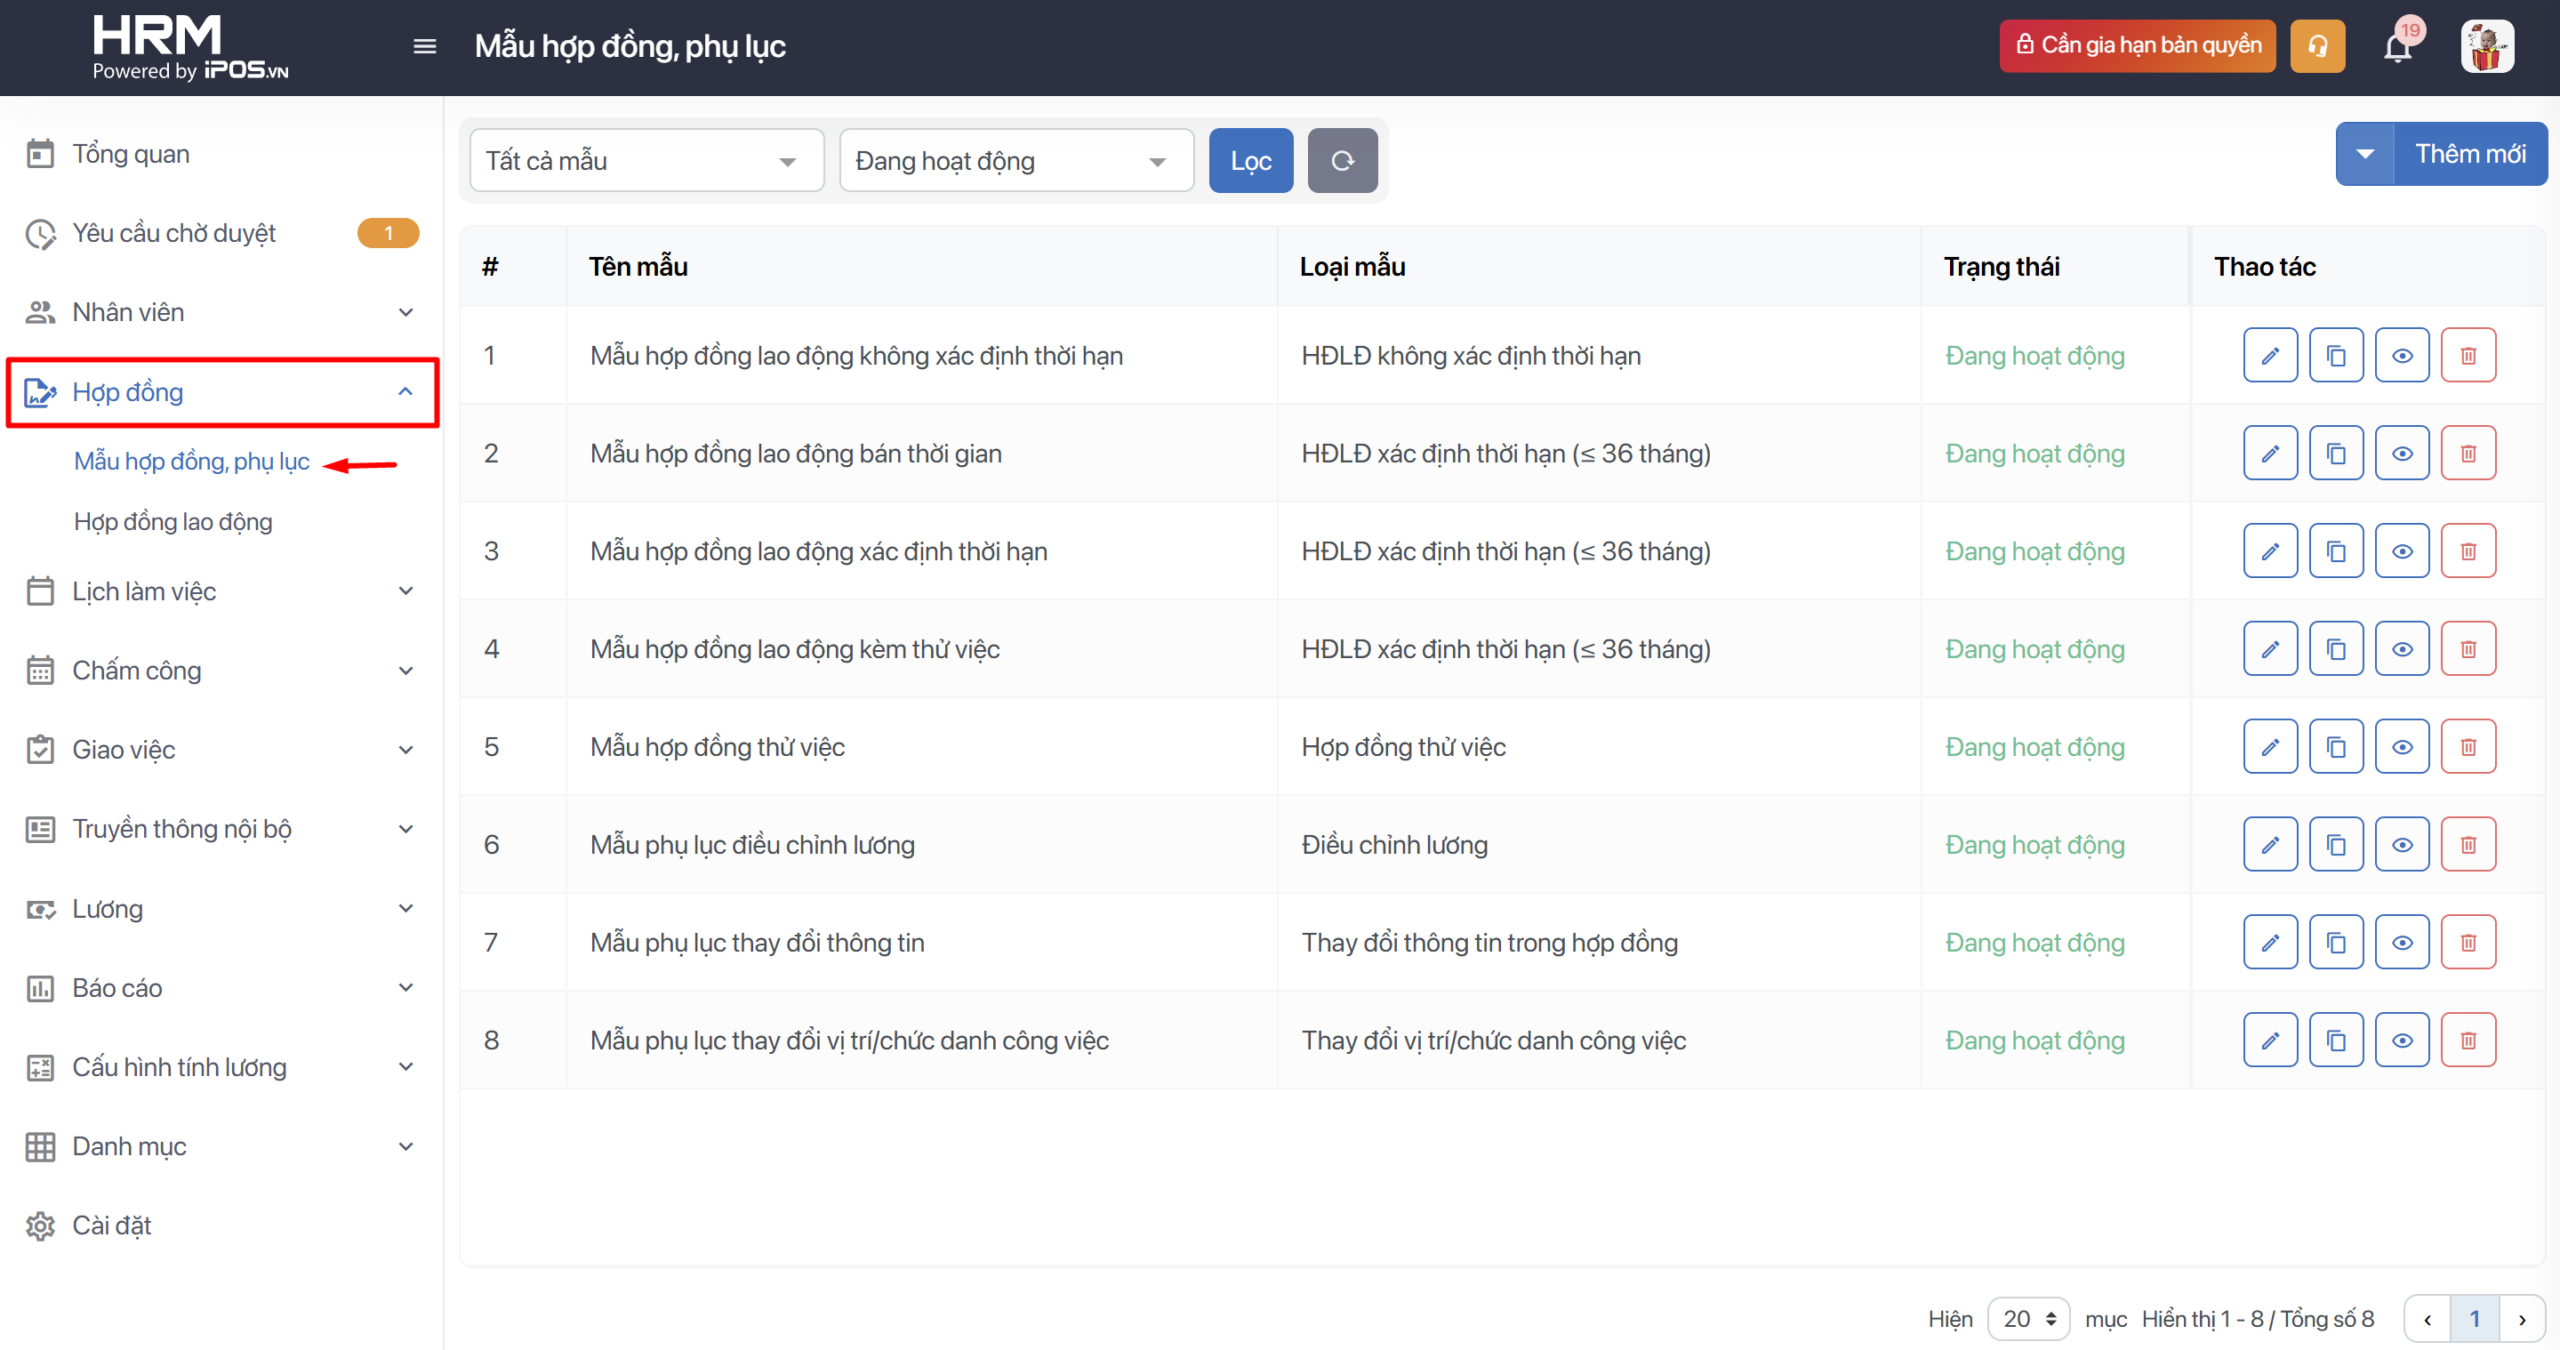Image resolution: width=2560 pixels, height=1350 pixels.
Task: Click 'Cần gia hạn bản quyền' button
Action: 2137,46
